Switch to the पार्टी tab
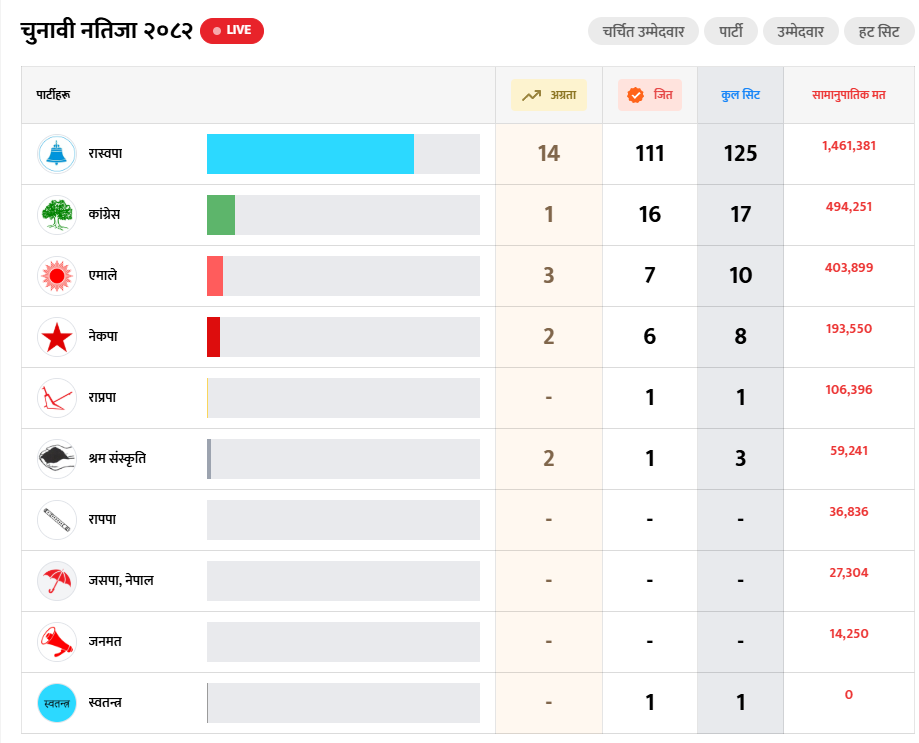 [x=730, y=31]
